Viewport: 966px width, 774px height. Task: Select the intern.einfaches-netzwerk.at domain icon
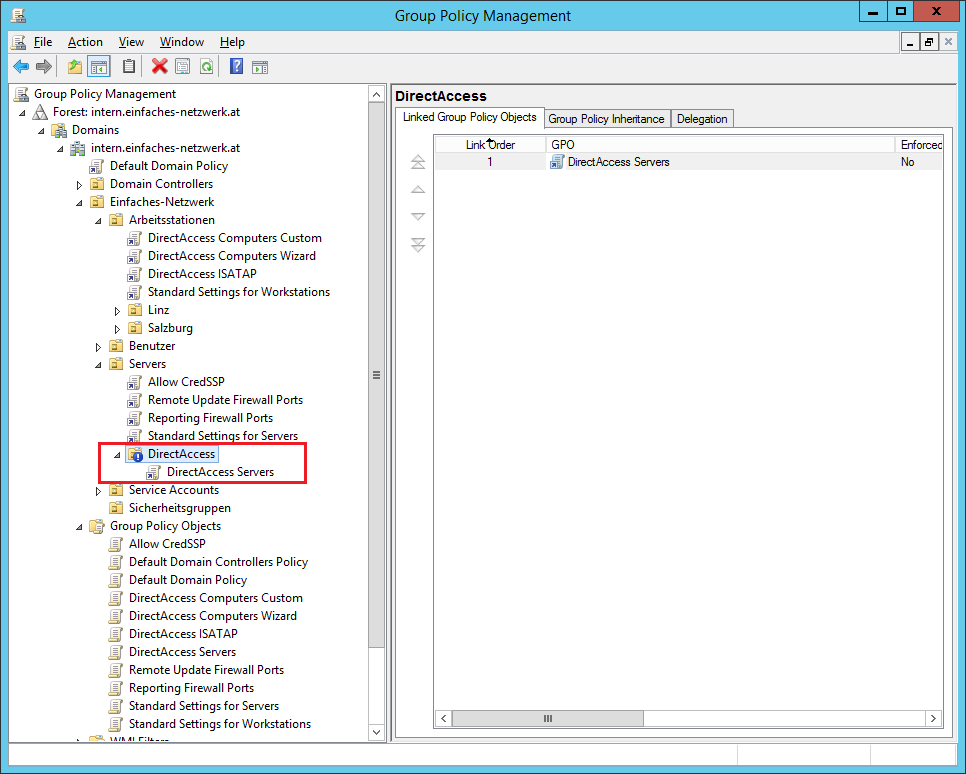[x=78, y=148]
